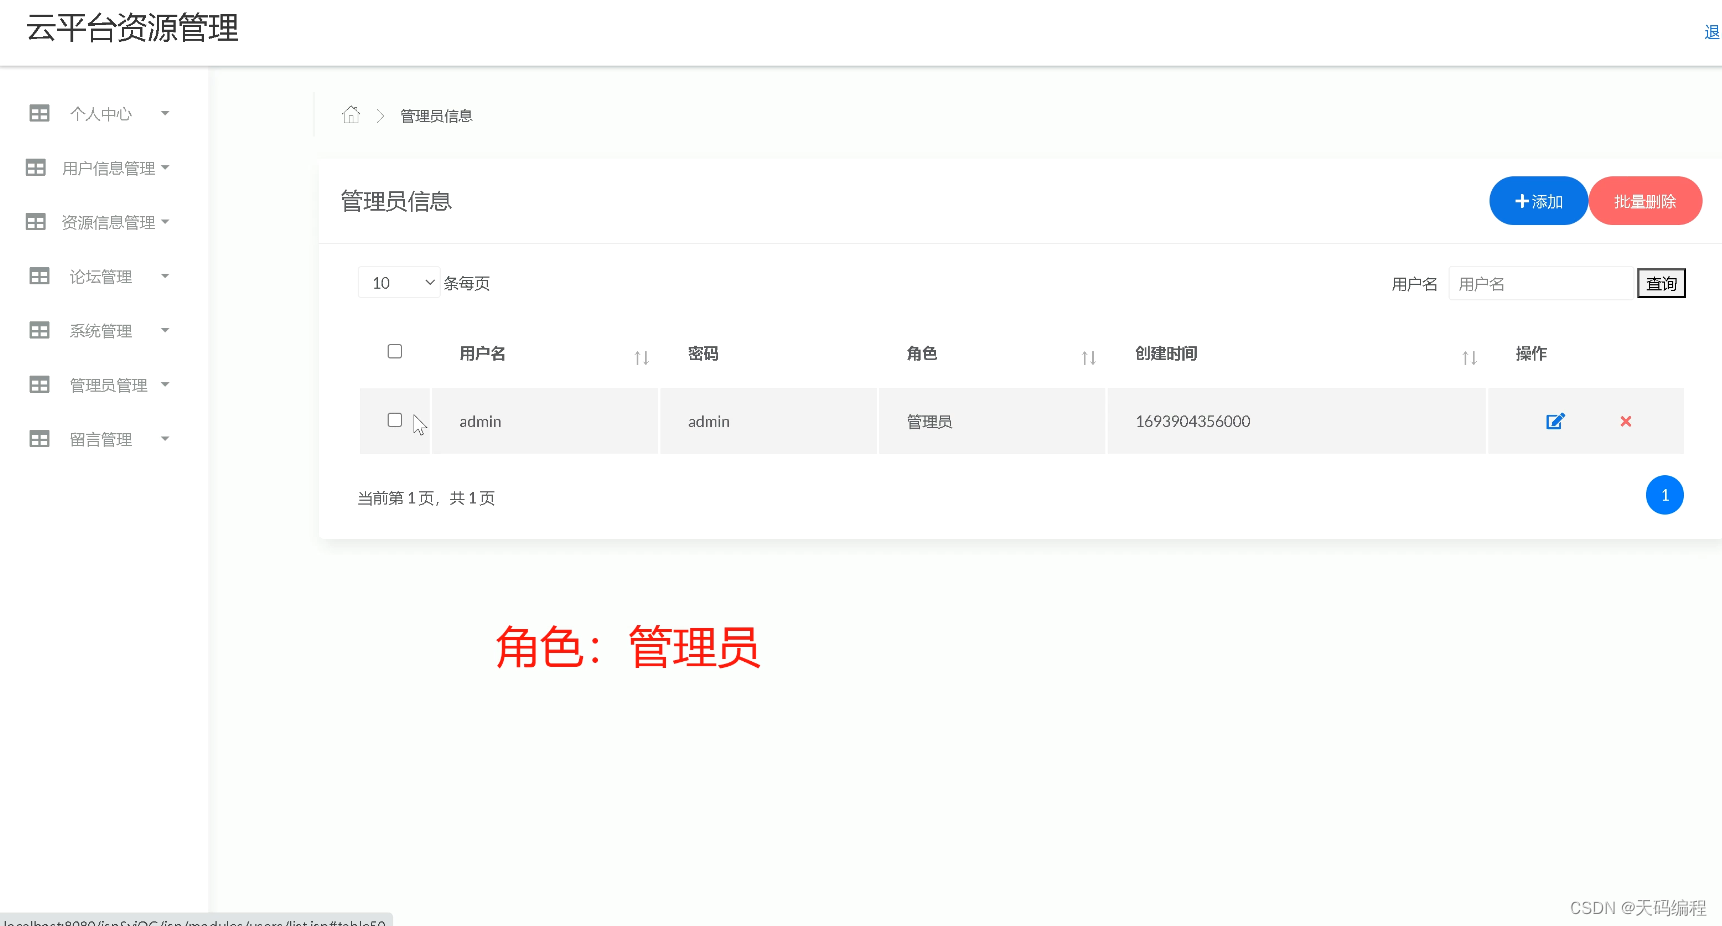
Task: Click the red 批量删除 button
Action: click(1645, 201)
